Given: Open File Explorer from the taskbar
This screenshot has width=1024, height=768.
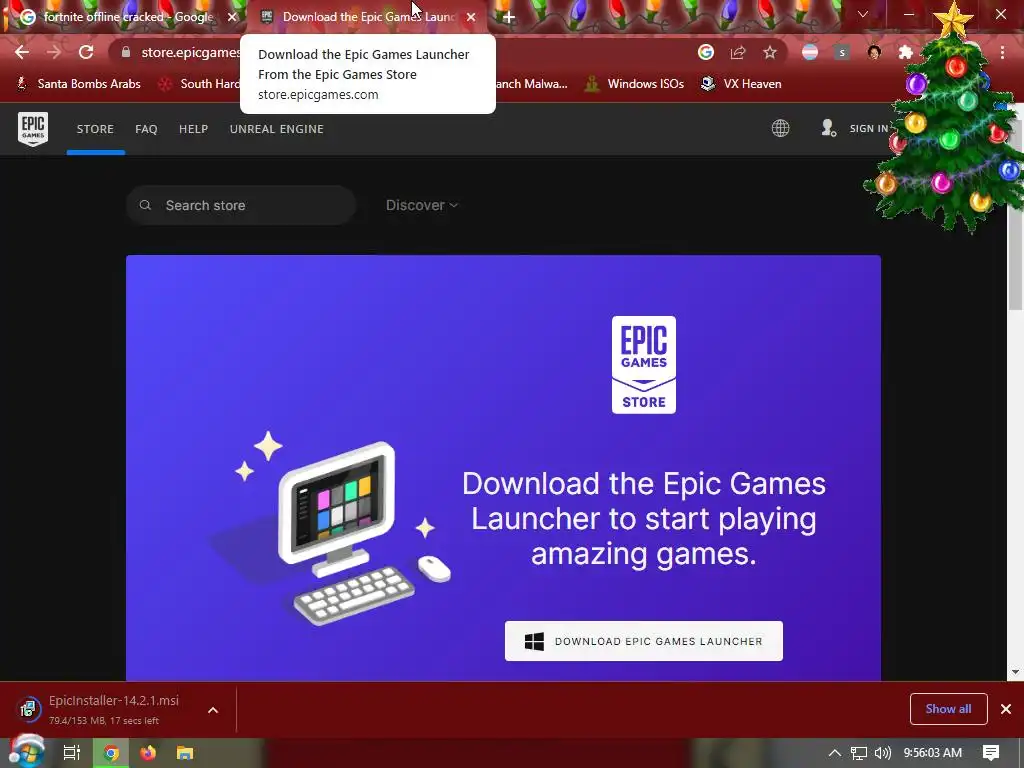Looking at the screenshot, I should tap(185, 753).
